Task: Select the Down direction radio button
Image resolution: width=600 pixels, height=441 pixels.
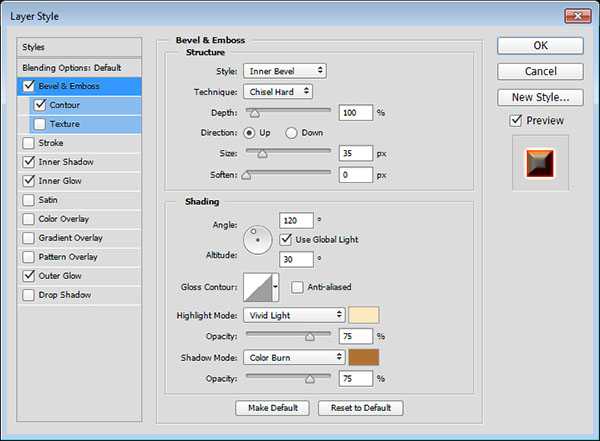Action: [292, 132]
